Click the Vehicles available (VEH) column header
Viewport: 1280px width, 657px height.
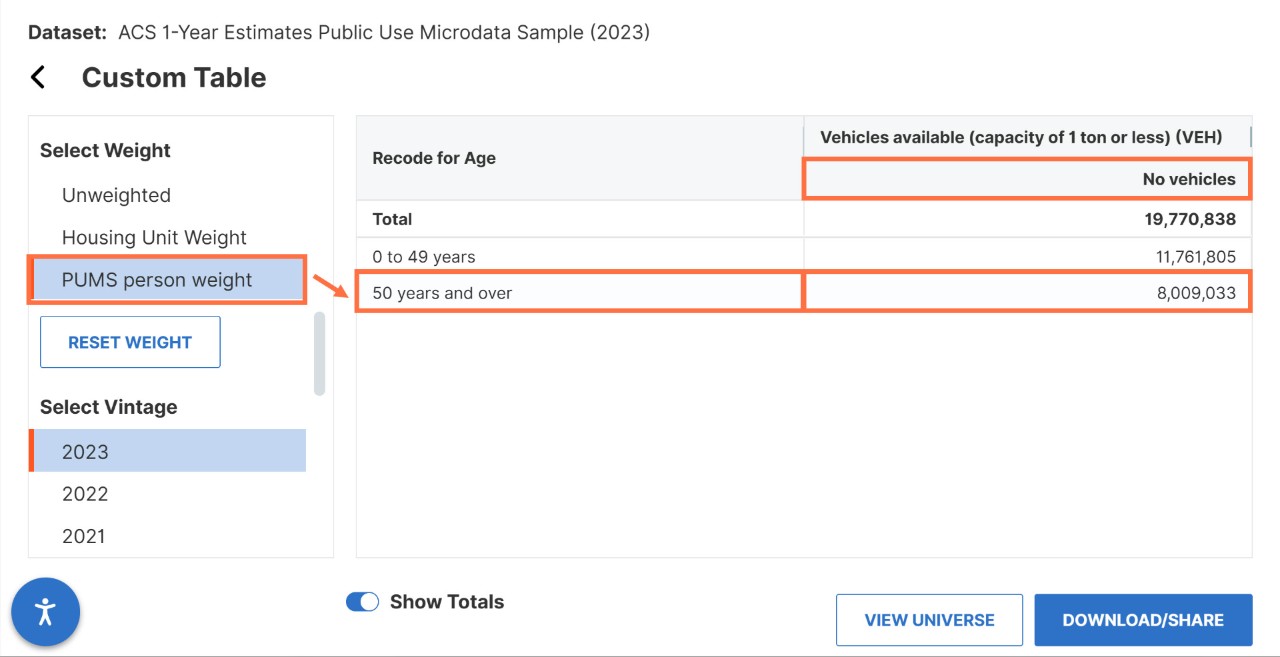1020,137
